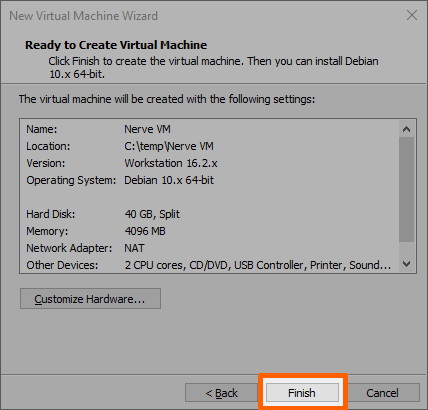This screenshot has width=428, height=410.
Task: Open Customize Hardware settings
Action: (x=90, y=299)
